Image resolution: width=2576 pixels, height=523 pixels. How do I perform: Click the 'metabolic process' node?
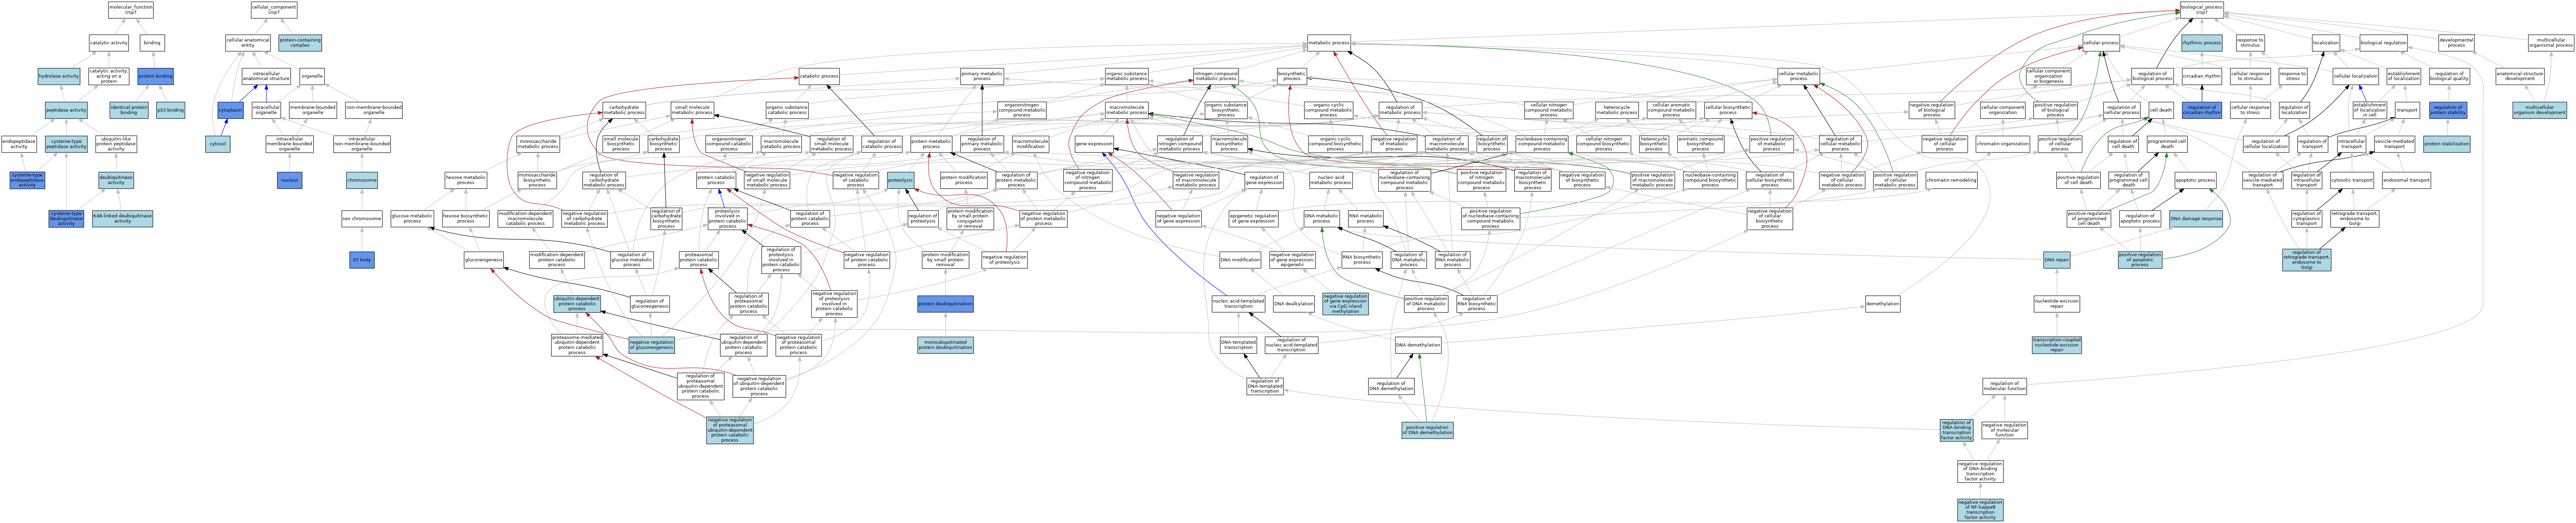click(1329, 43)
